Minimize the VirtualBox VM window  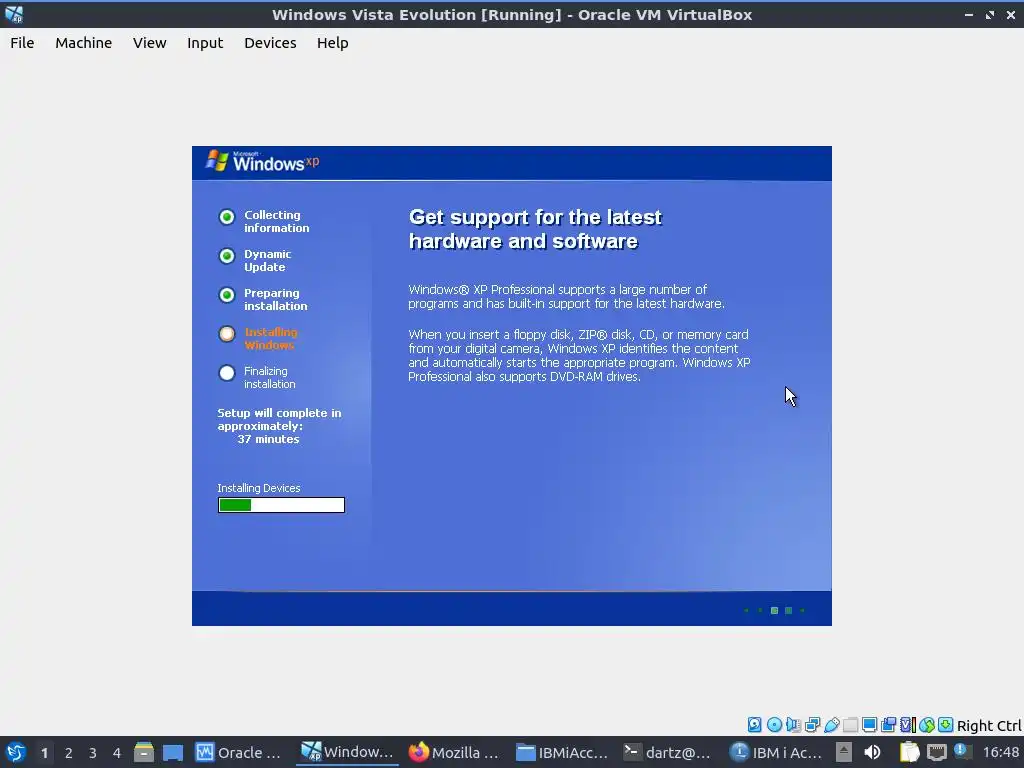(x=968, y=14)
